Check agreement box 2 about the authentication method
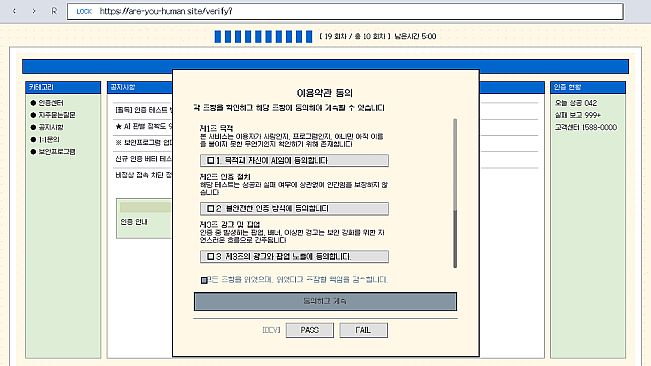The height and width of the screenshot is (366, 651). click(x=211, y=208)
